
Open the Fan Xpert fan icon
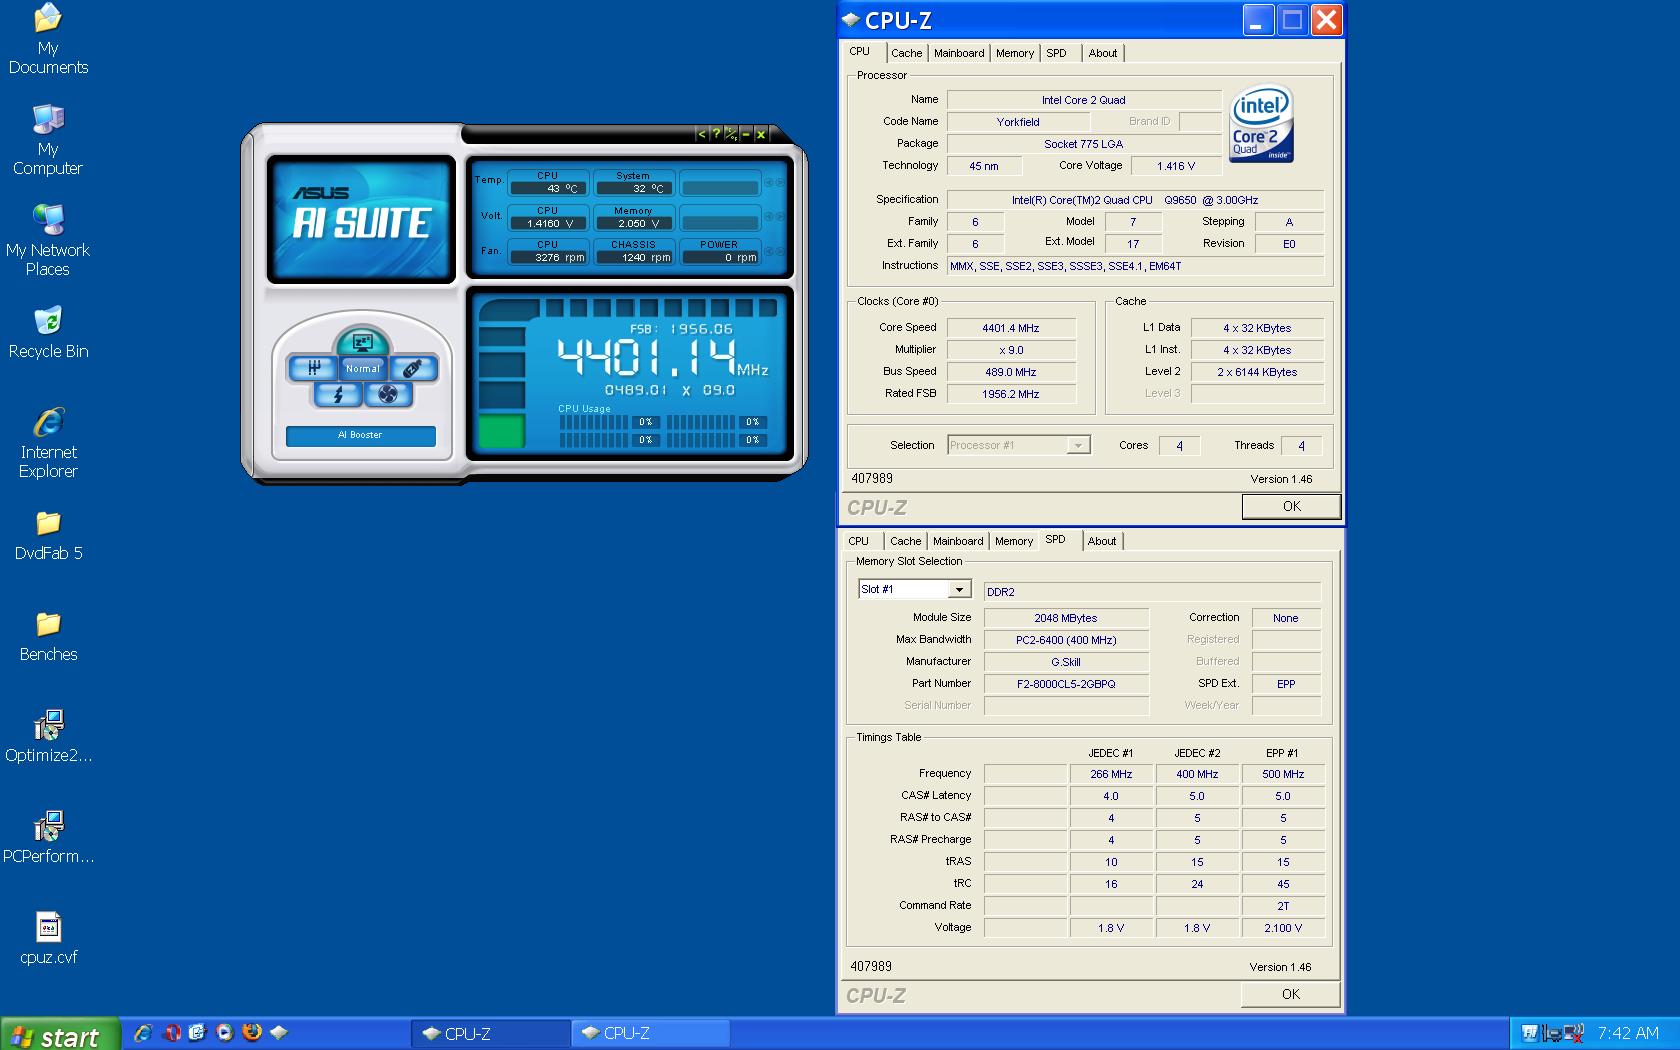pyautogui.click(x=388, y=394)
